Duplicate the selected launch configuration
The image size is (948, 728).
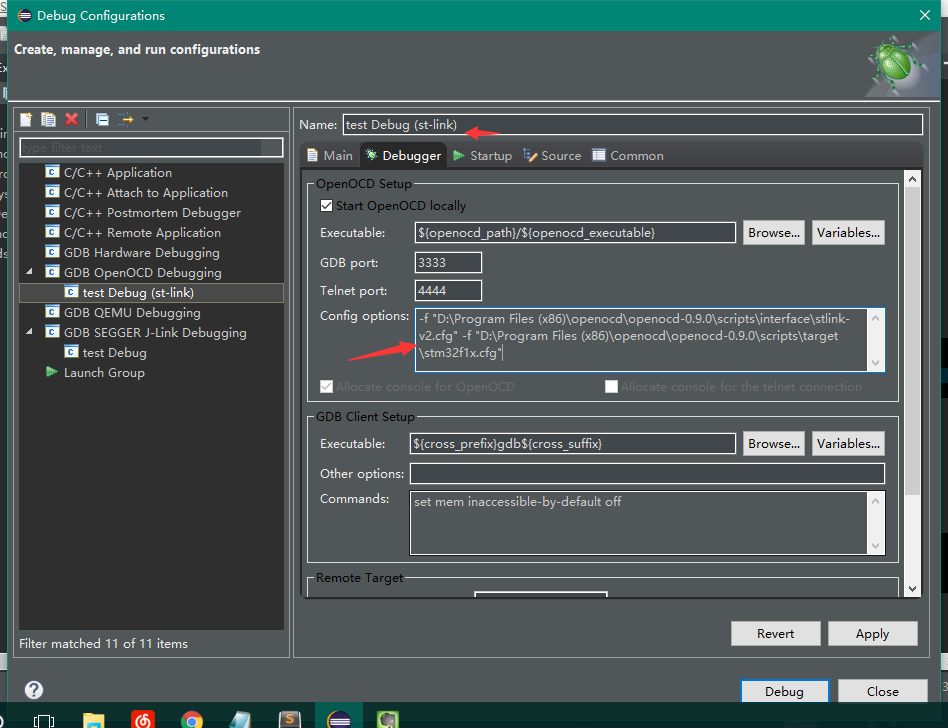48,119
